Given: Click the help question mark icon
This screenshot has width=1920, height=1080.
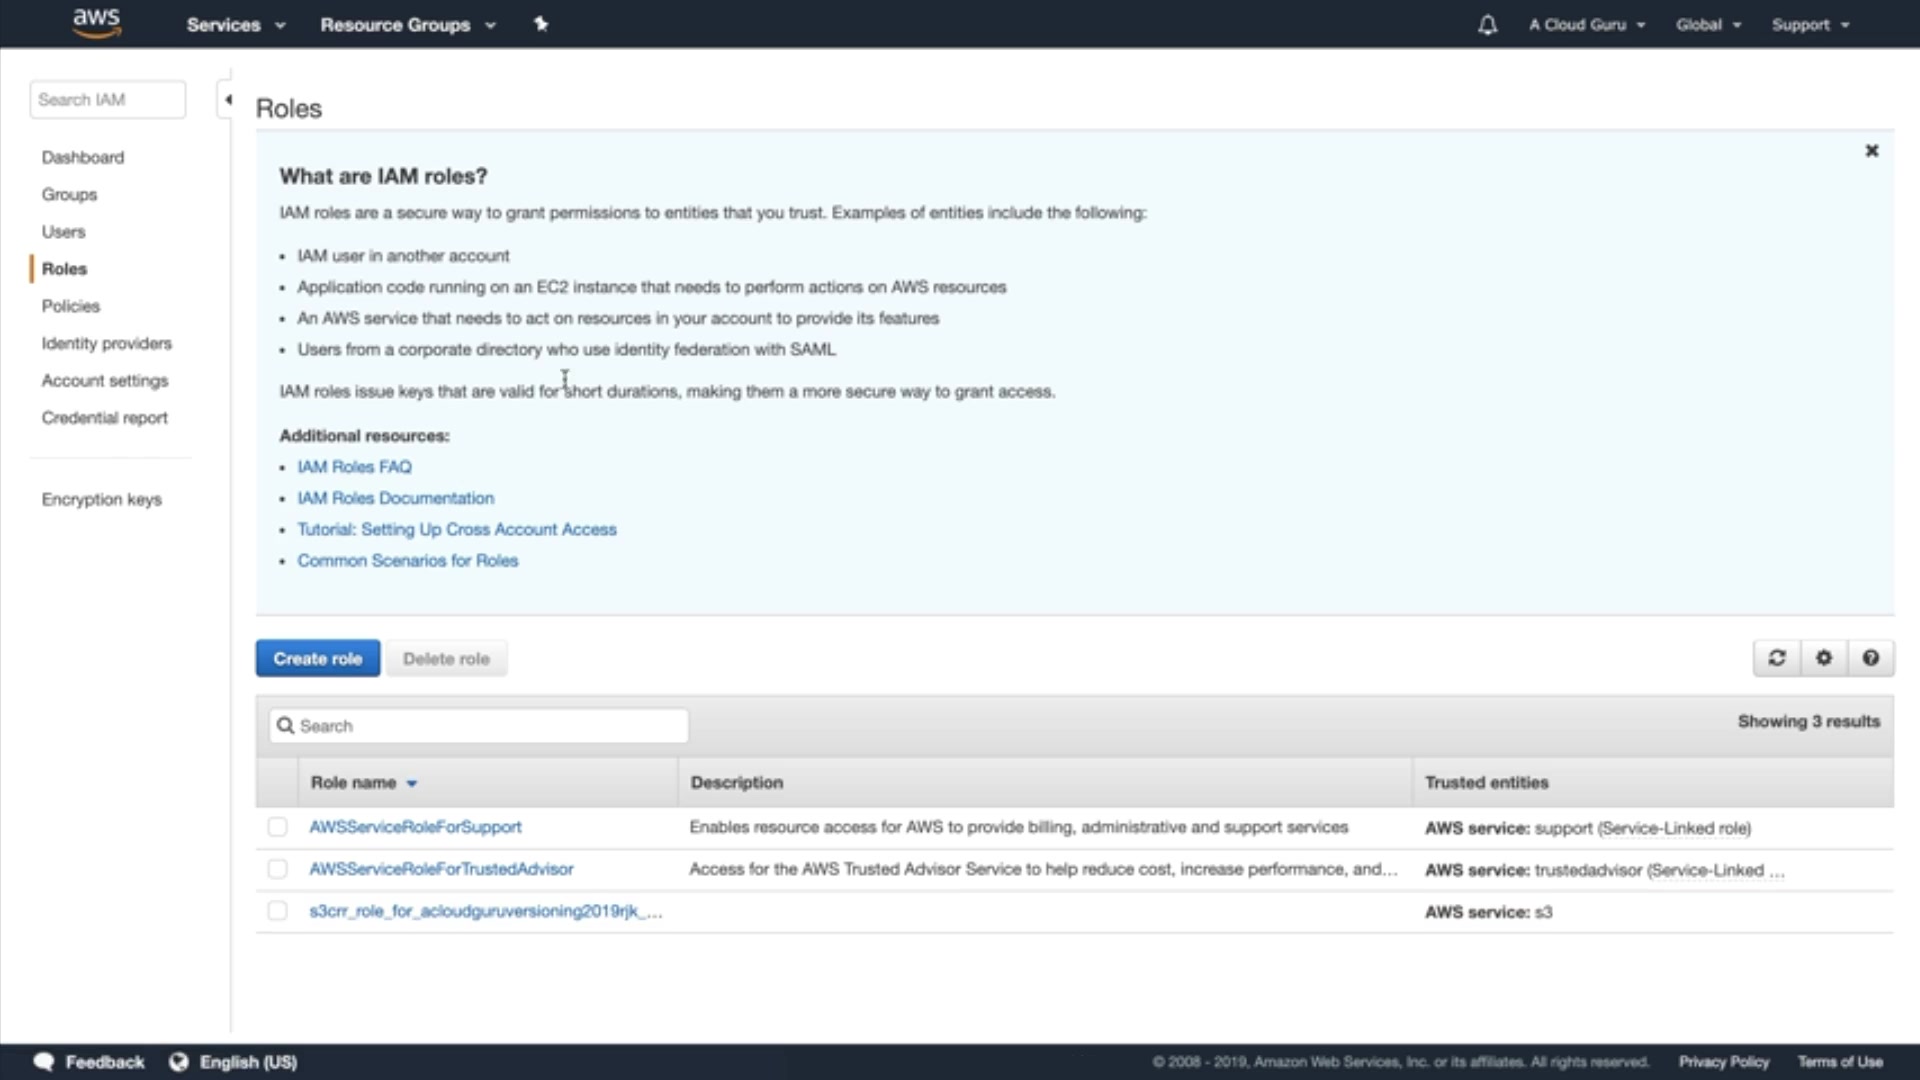Looking at the screenshot, I should pyautogui.click(x=1871, y=658).
